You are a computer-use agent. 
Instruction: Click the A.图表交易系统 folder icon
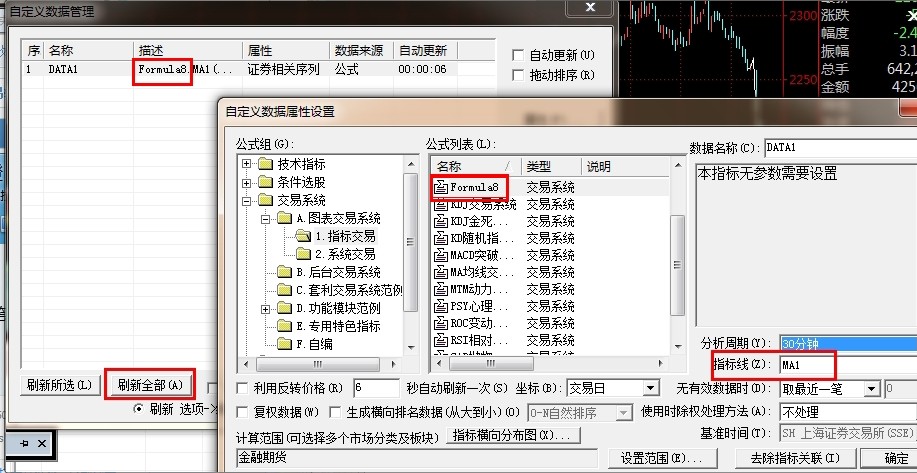284,219
